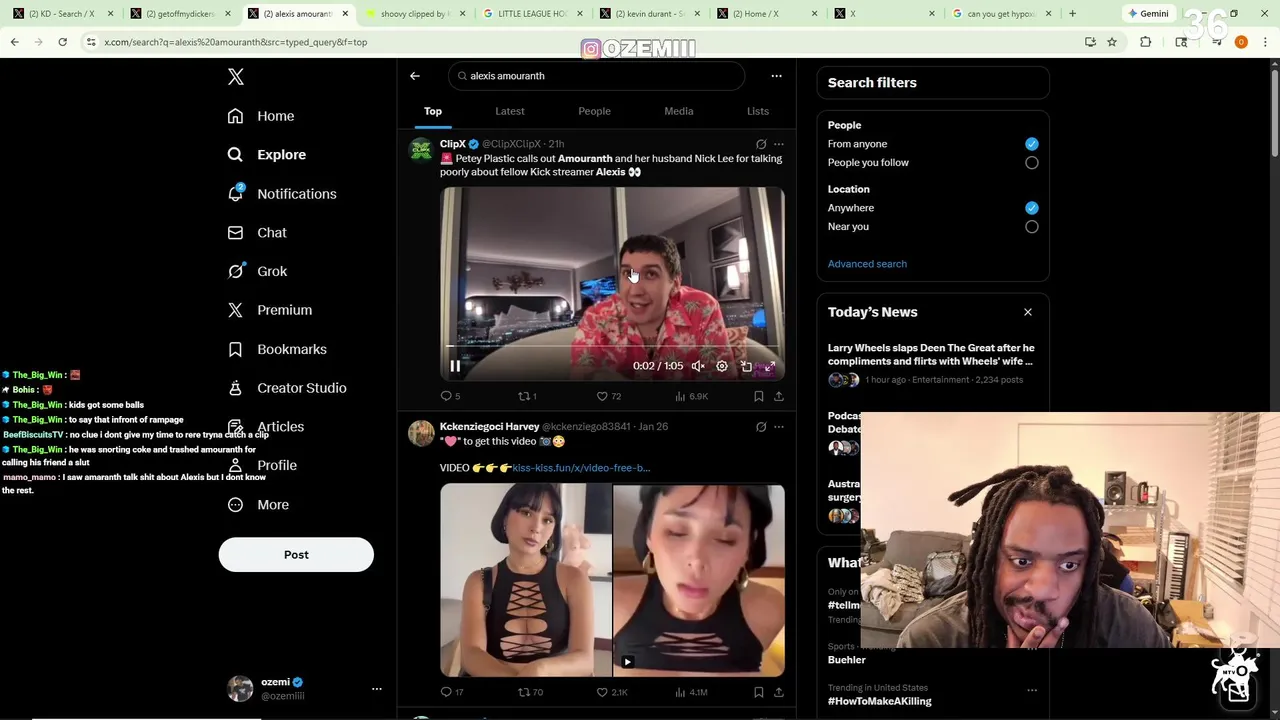Viewport: 1280px width, 720px height.
Task: Select From anyone filter
Action: [x=1032, y=144]
